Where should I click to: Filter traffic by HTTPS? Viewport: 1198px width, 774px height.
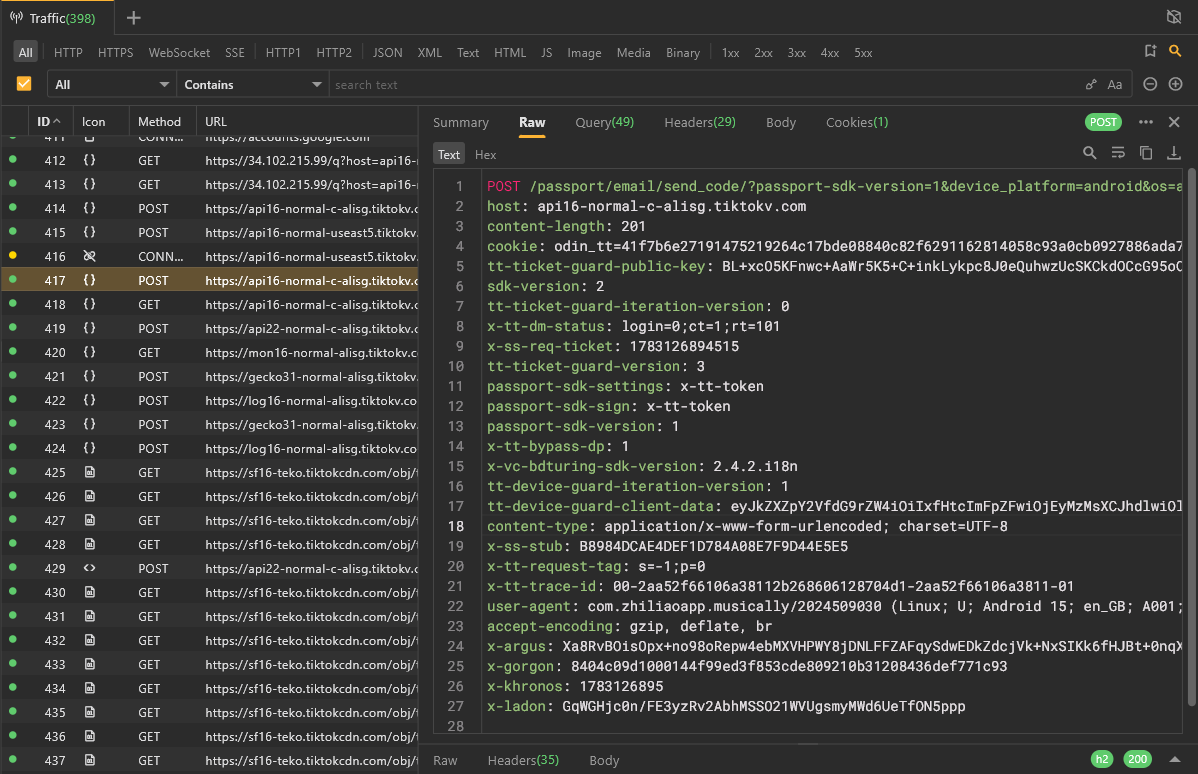[x=115, y=53]
